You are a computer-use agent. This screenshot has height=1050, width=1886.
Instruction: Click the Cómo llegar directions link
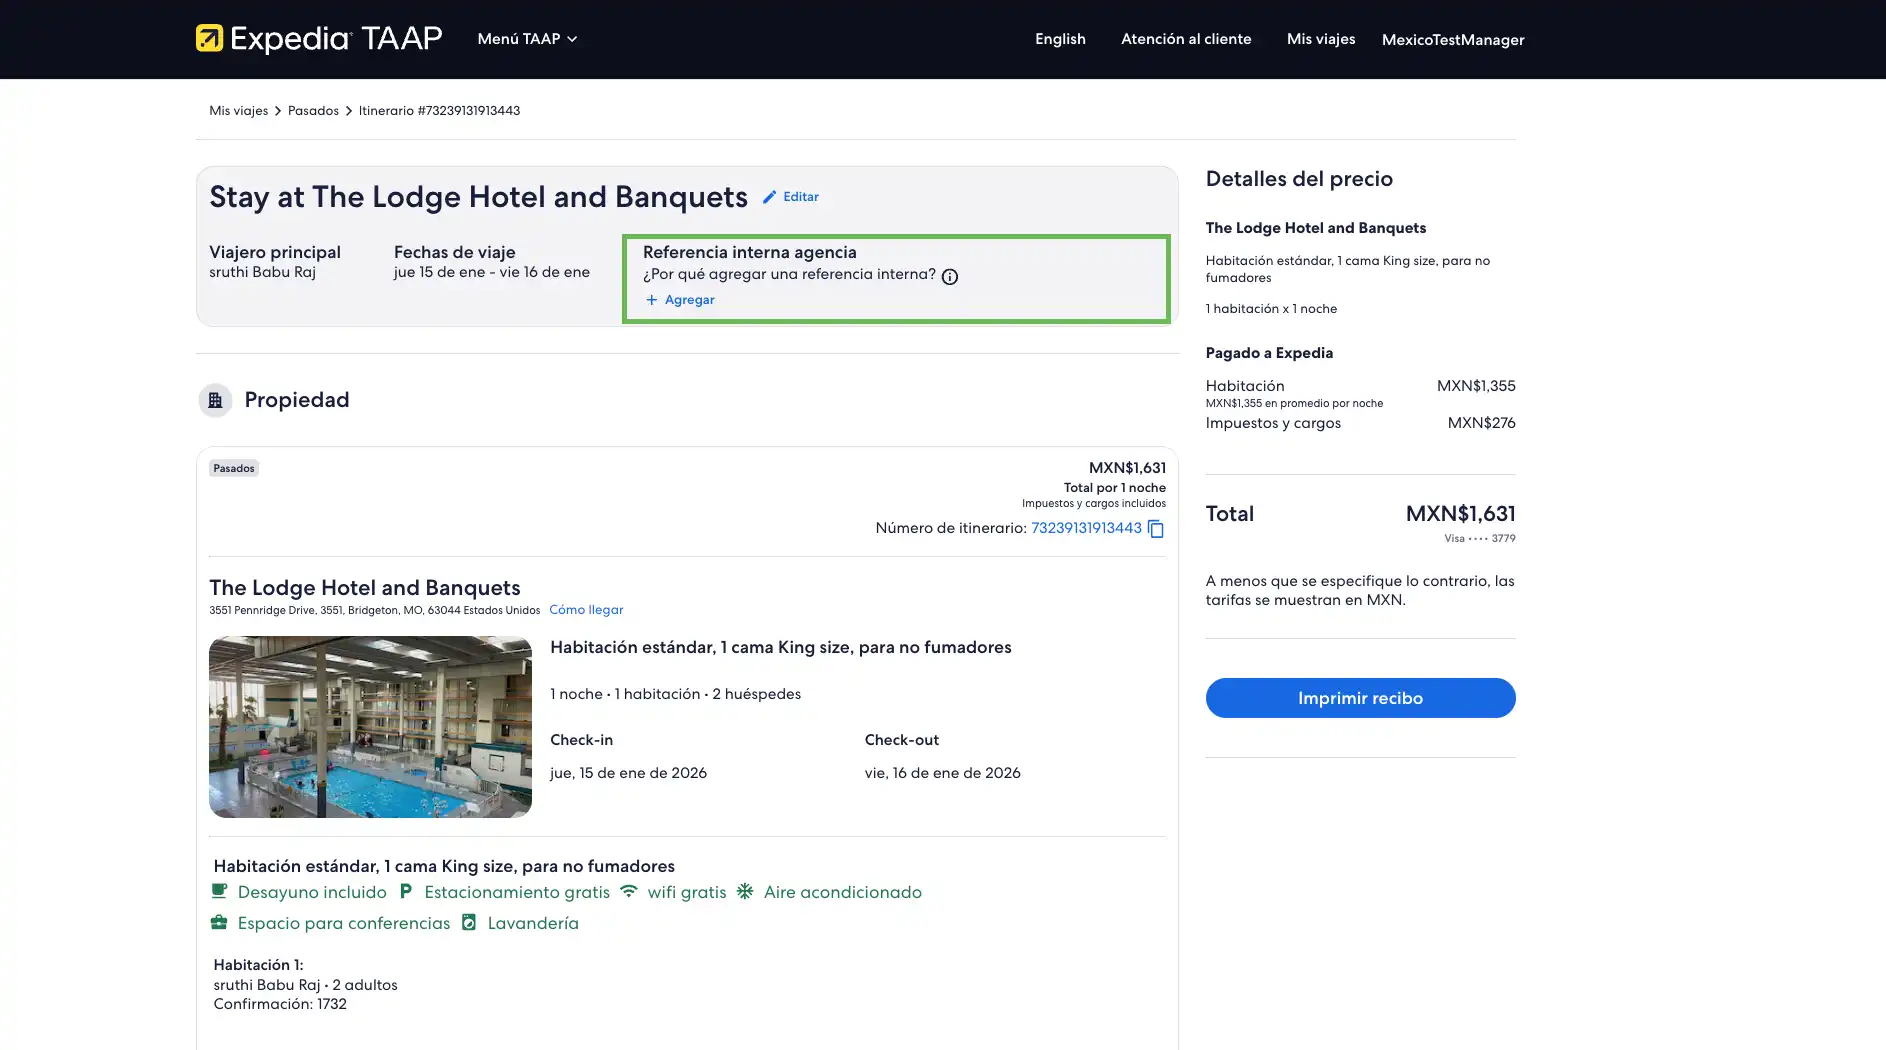[586, 610]
